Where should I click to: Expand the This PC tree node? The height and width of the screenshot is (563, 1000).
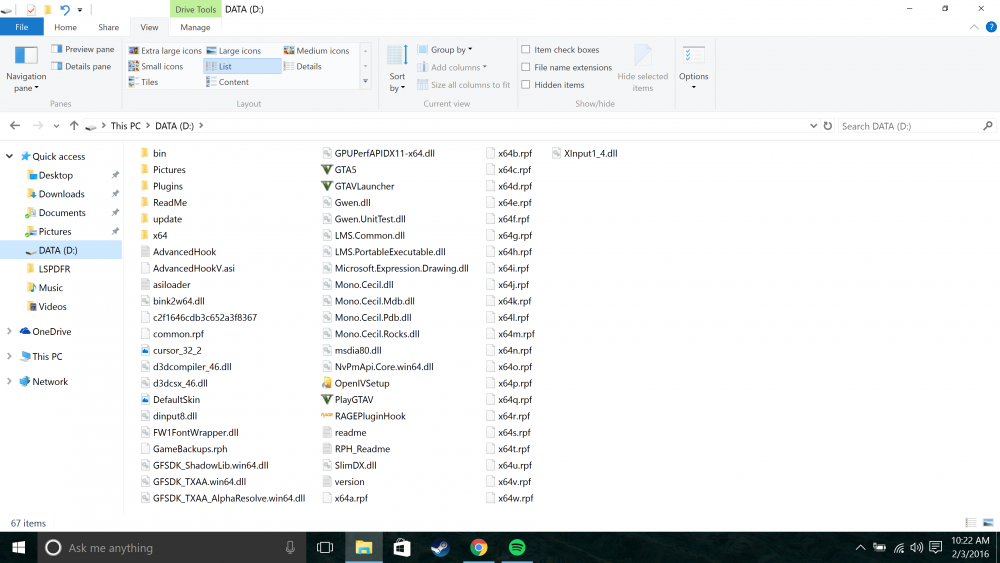pyautogui.click(x=10, y=356)
